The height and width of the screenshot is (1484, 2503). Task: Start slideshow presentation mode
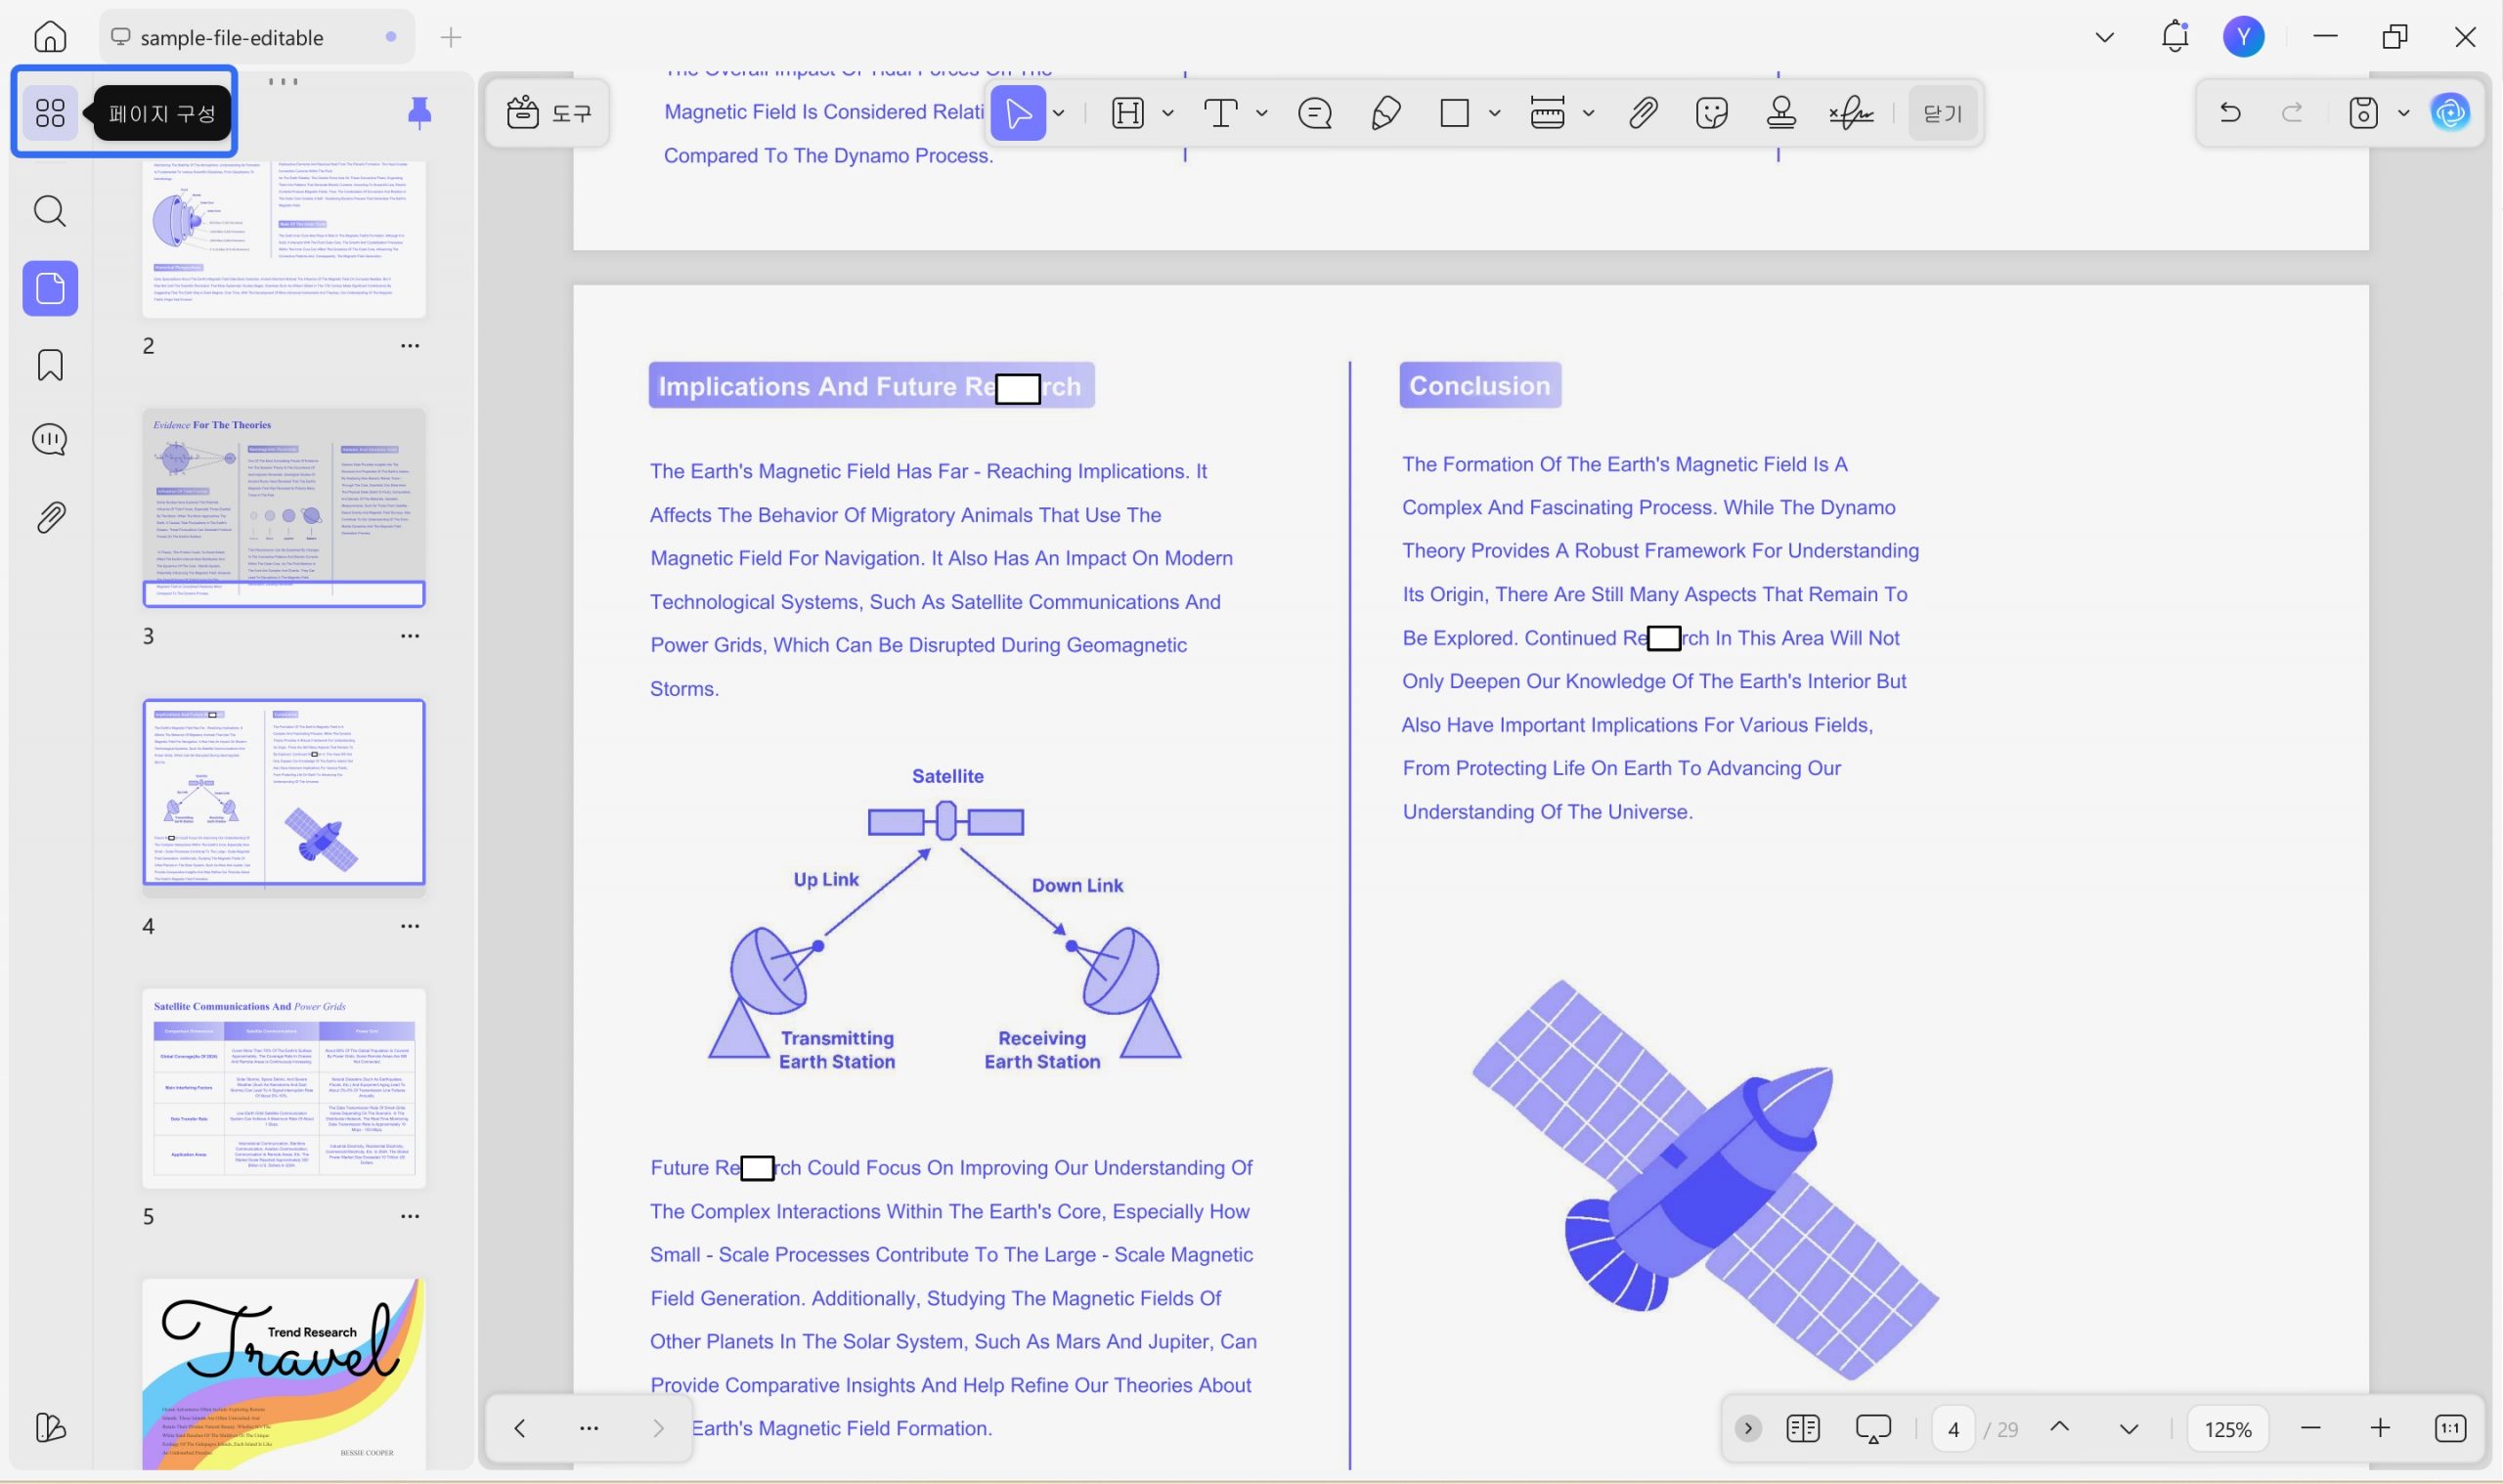tap(1873, 1428)
